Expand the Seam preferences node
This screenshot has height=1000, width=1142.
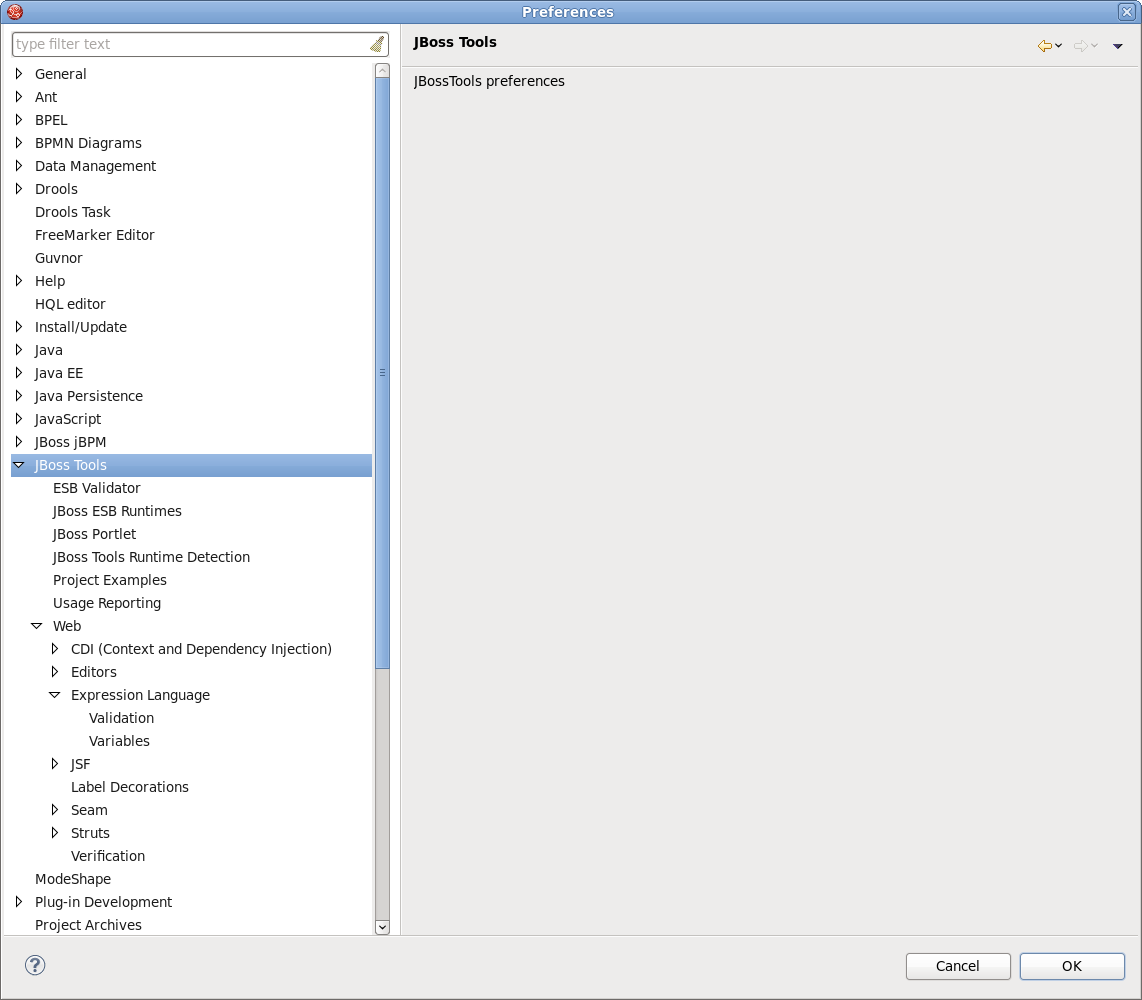(55, 810)
